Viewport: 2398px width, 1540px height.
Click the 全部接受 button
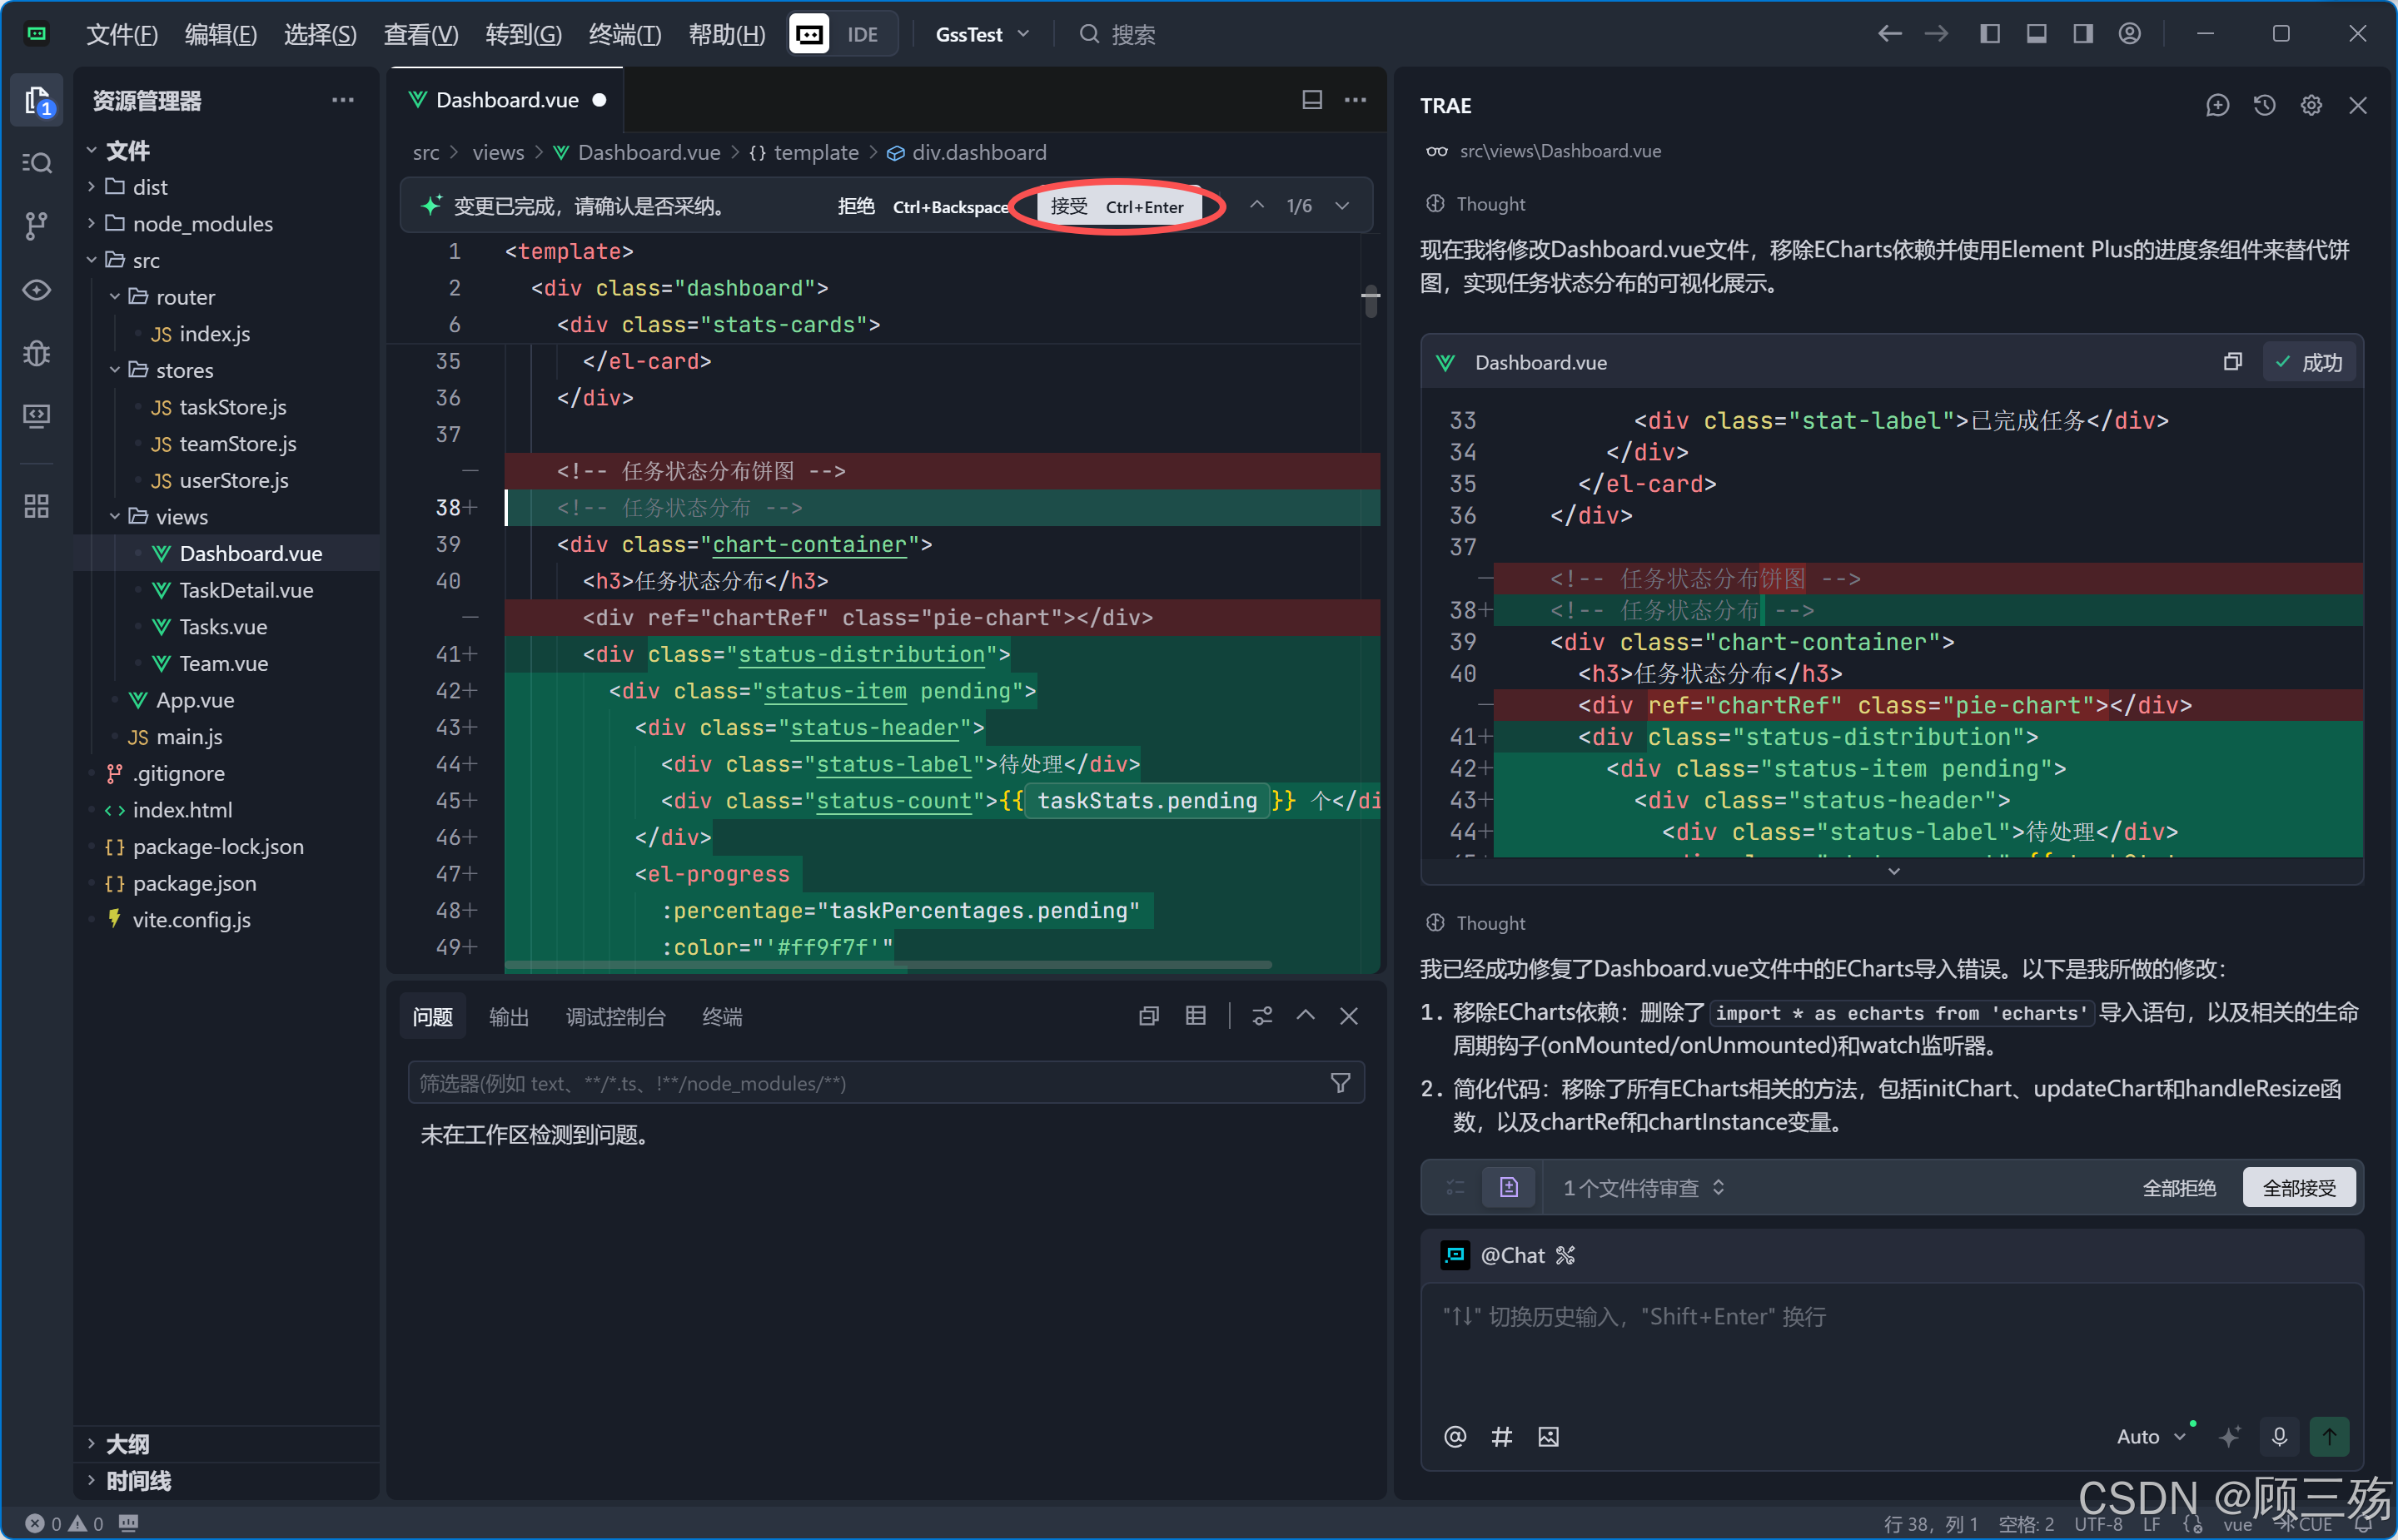2298,1187
